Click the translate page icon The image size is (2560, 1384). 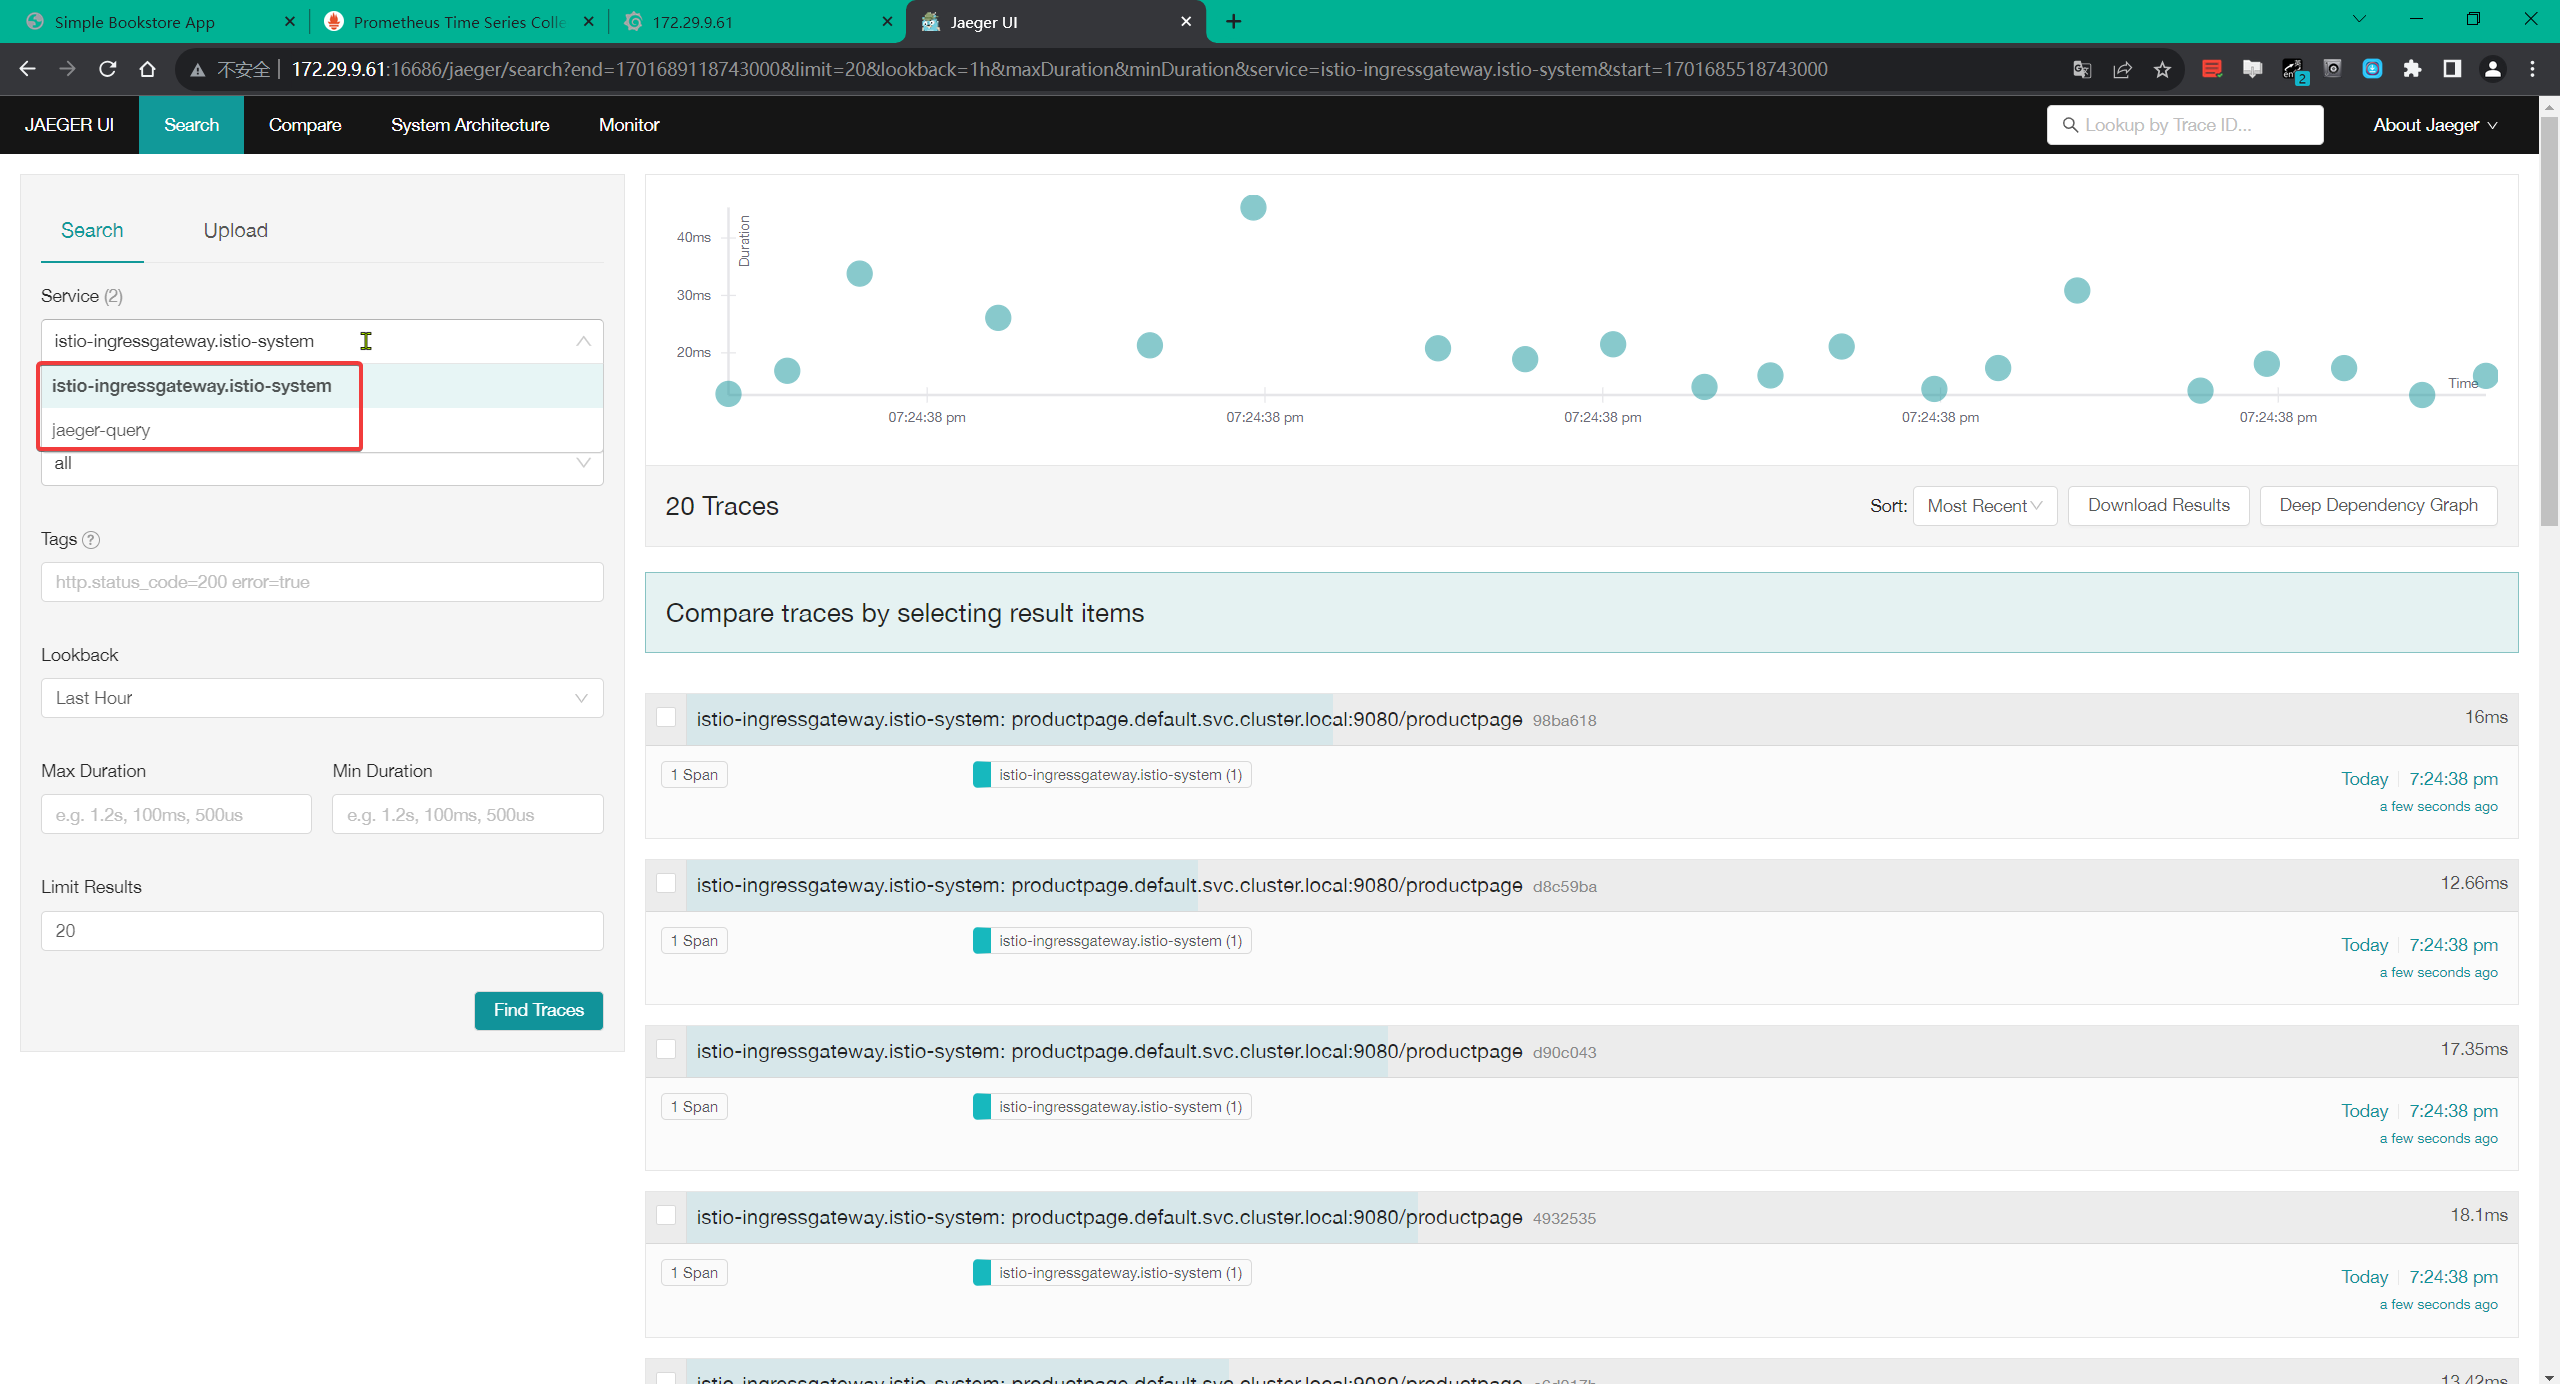point(2082,69)
